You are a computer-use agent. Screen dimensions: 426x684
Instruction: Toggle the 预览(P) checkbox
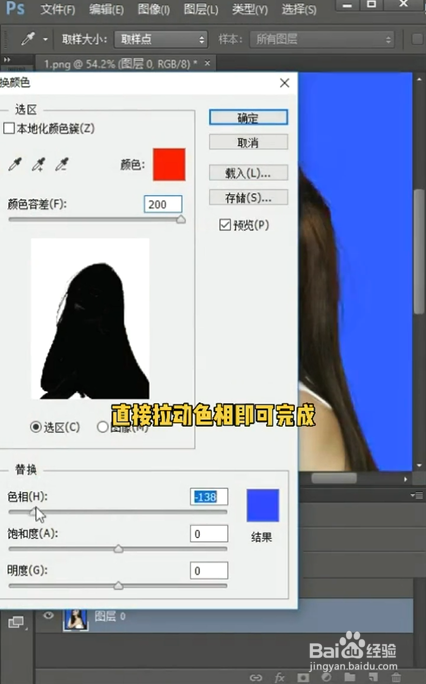click(225, 225)
